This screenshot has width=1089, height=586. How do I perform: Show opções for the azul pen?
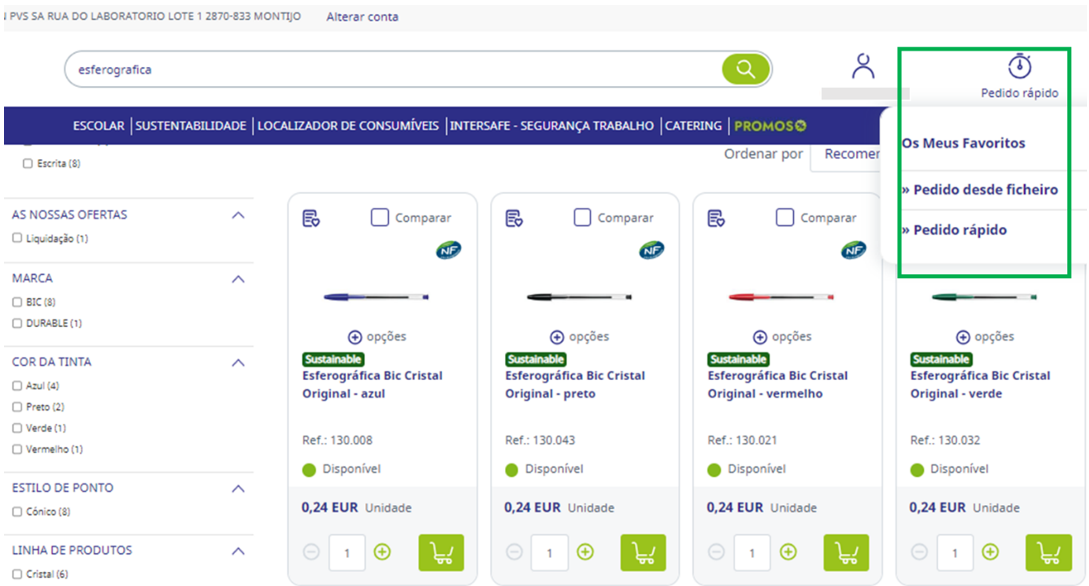click(377, 337)
